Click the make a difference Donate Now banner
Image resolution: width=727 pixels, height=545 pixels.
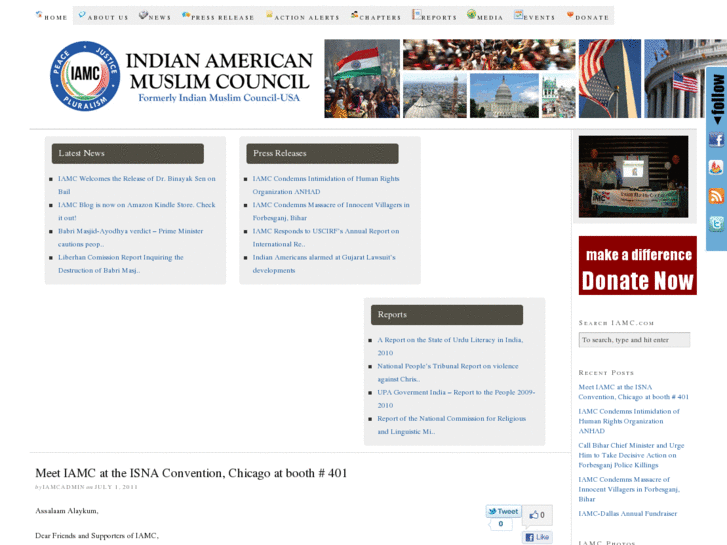(x=638, y=265)
